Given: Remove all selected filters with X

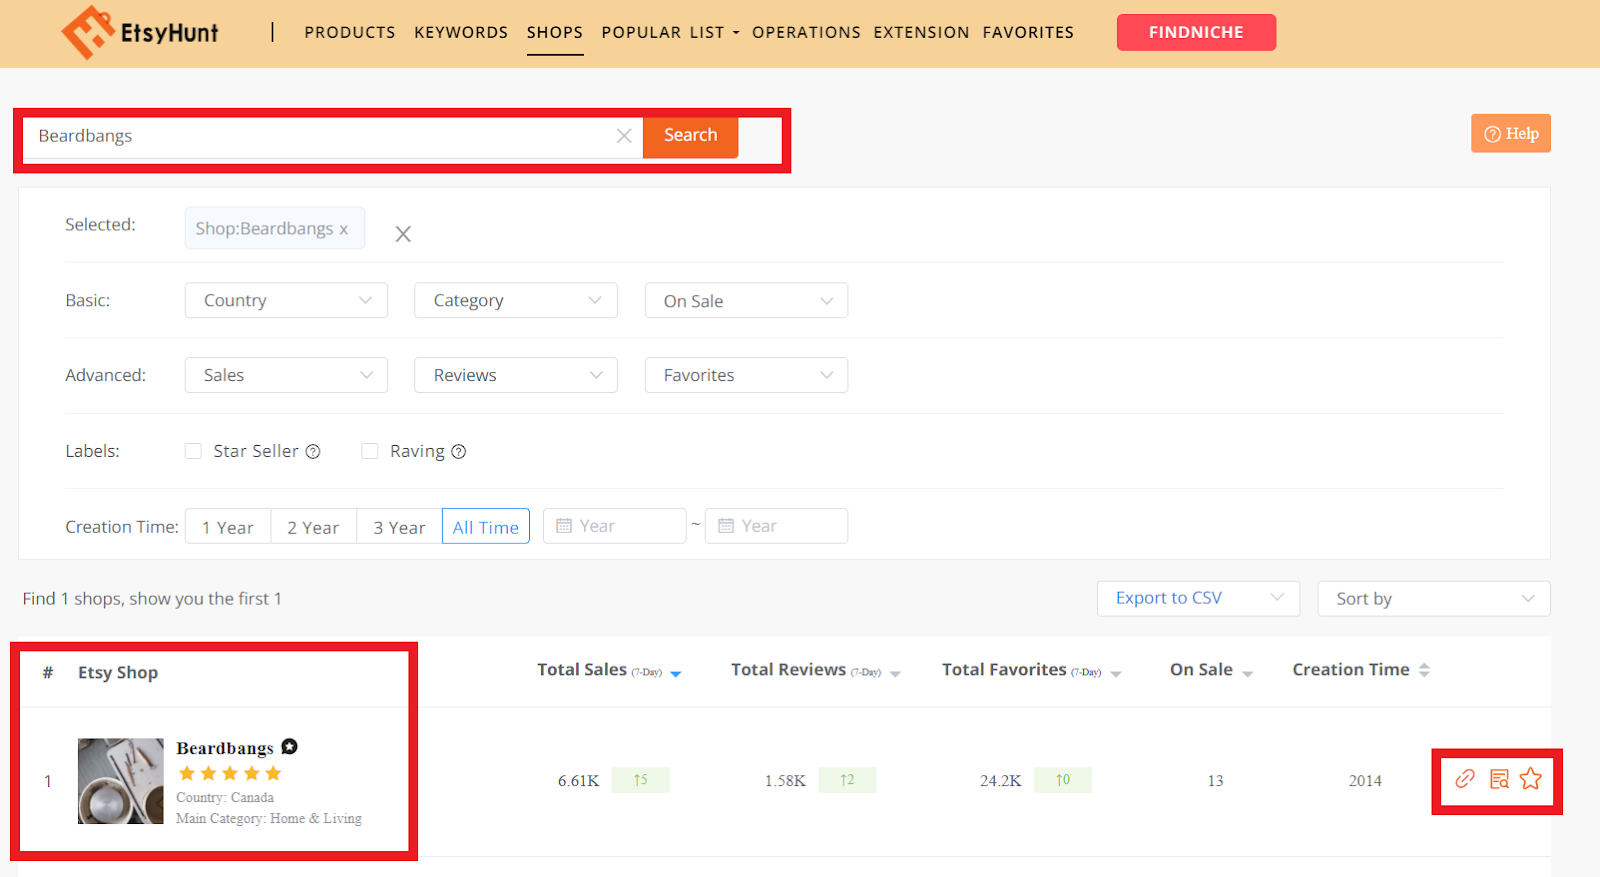Looking at the screenshot, I should click(403, 234).
